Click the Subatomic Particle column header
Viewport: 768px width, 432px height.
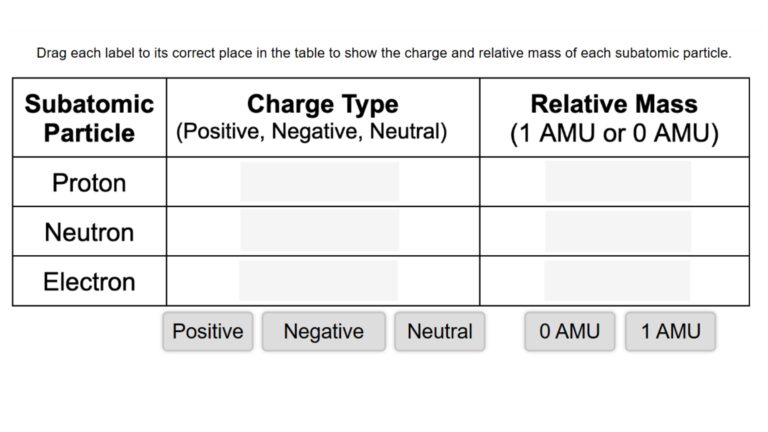89,118
